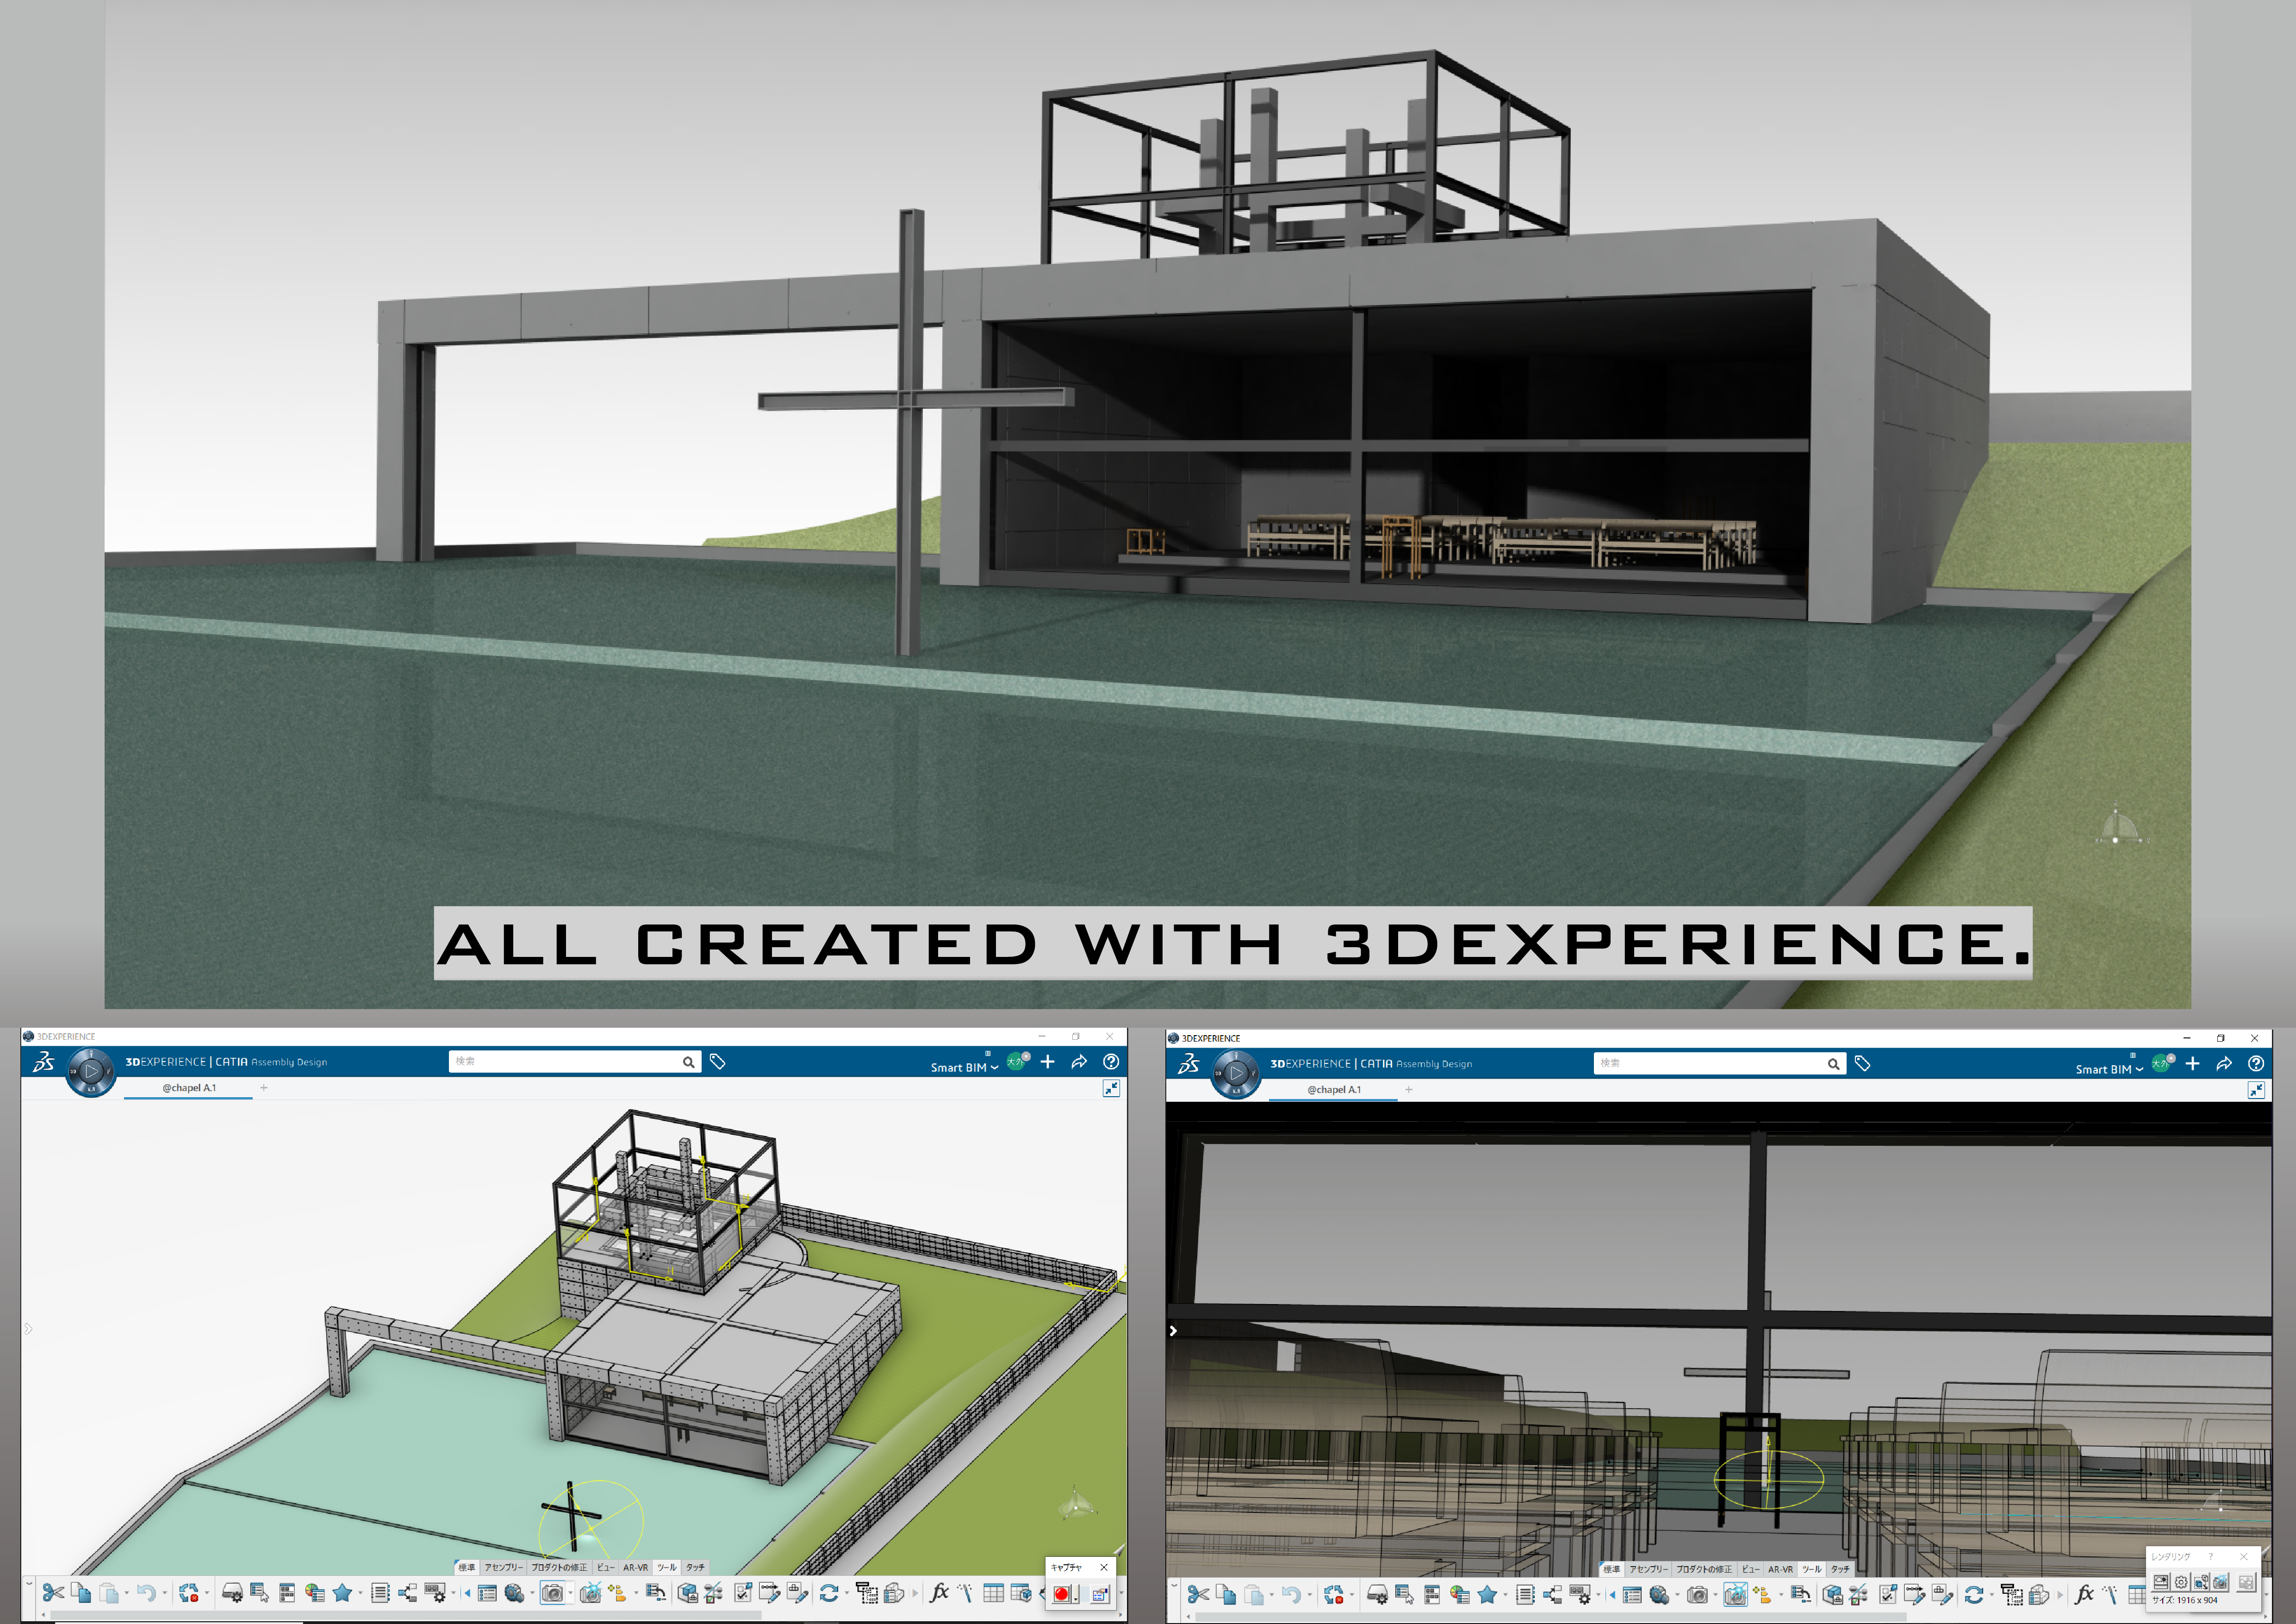Click the camera Capture icon in left toolbar
The image size is (2296, 1624).
552,1593
